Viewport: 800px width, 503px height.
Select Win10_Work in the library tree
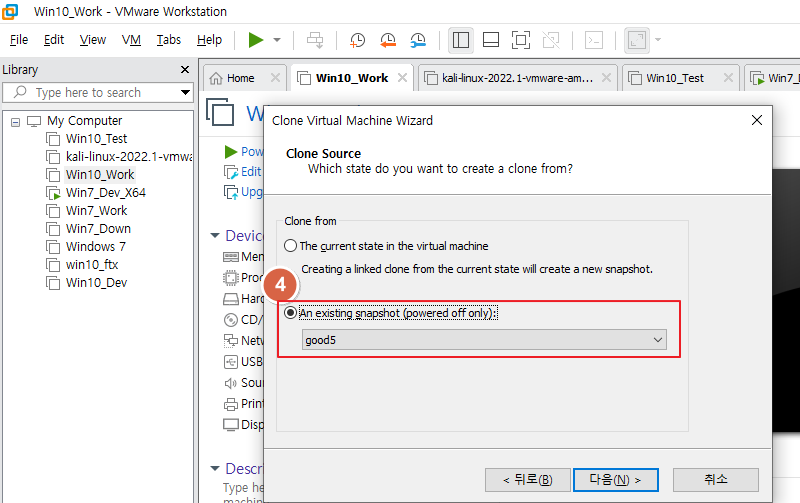pos(100,175)
